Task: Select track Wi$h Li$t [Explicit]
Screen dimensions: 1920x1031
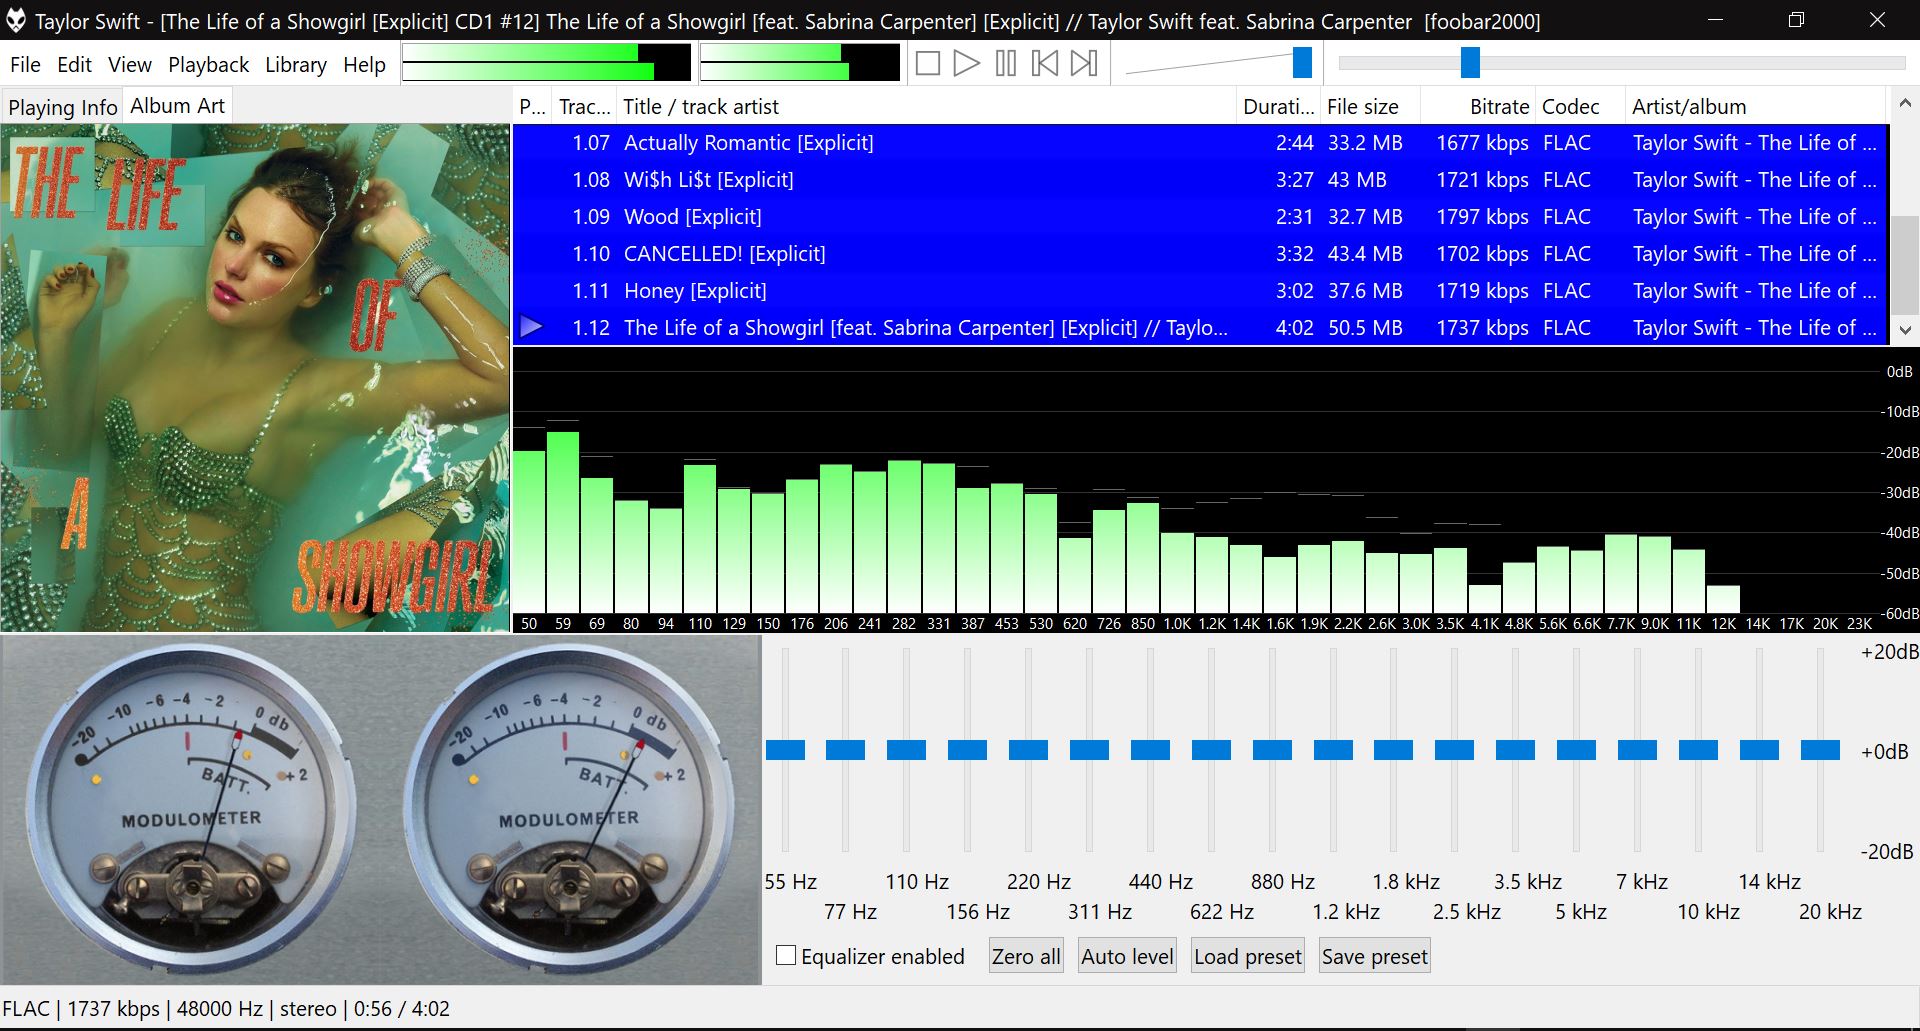Action: coord(1200,180)
